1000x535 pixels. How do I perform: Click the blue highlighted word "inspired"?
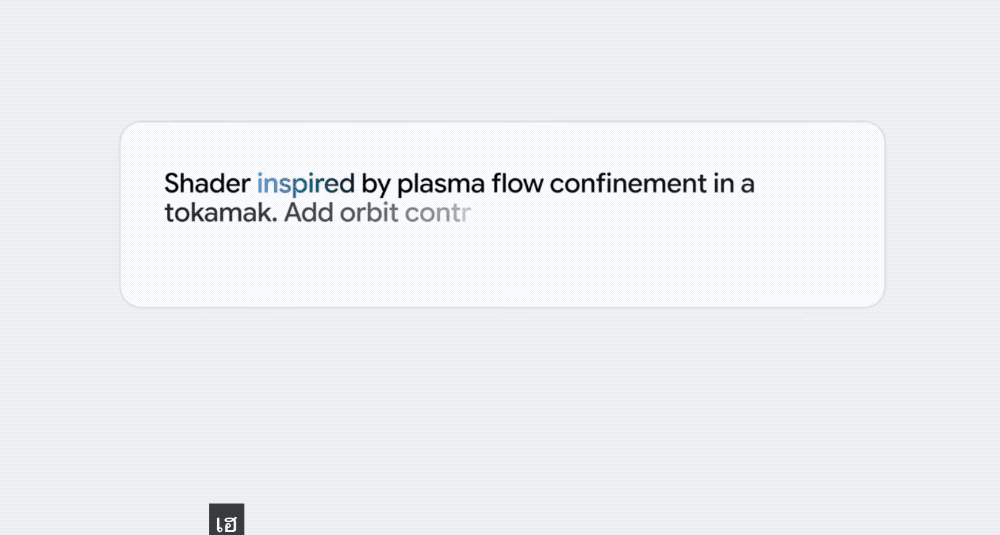click(x=306, y=184)
